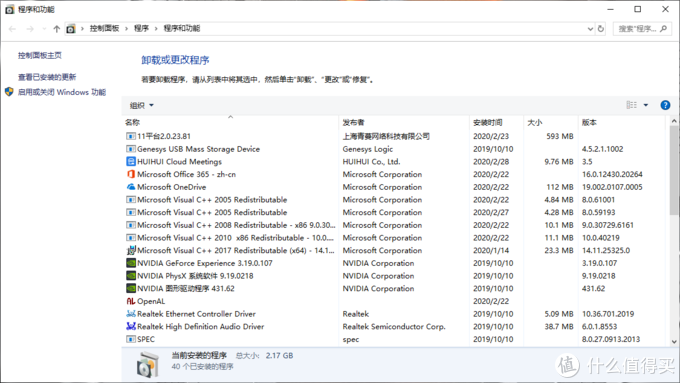
Task: Click version 10.36.701.2019
Action: (x=608, y=314)
